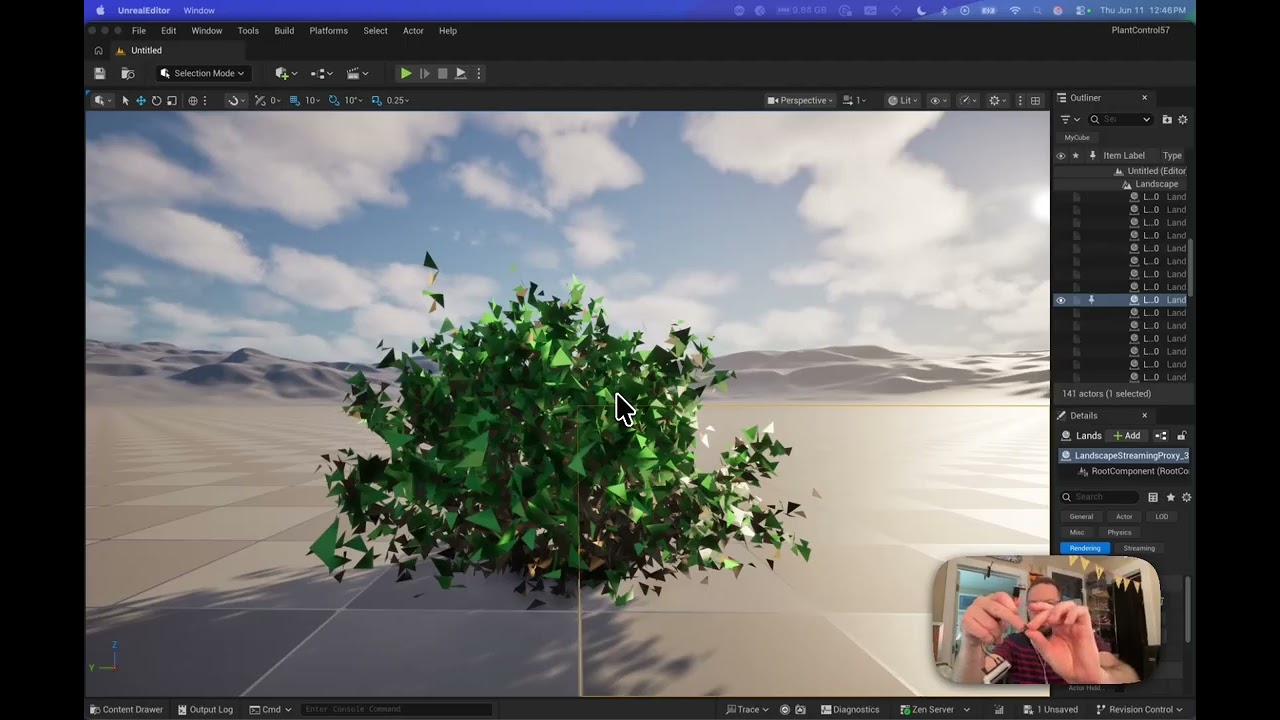Close the Outliner panel tab
Image resolution: width=1280 pixels, height=720 pixels.
pyautogui.click(x=1145, y=98)
